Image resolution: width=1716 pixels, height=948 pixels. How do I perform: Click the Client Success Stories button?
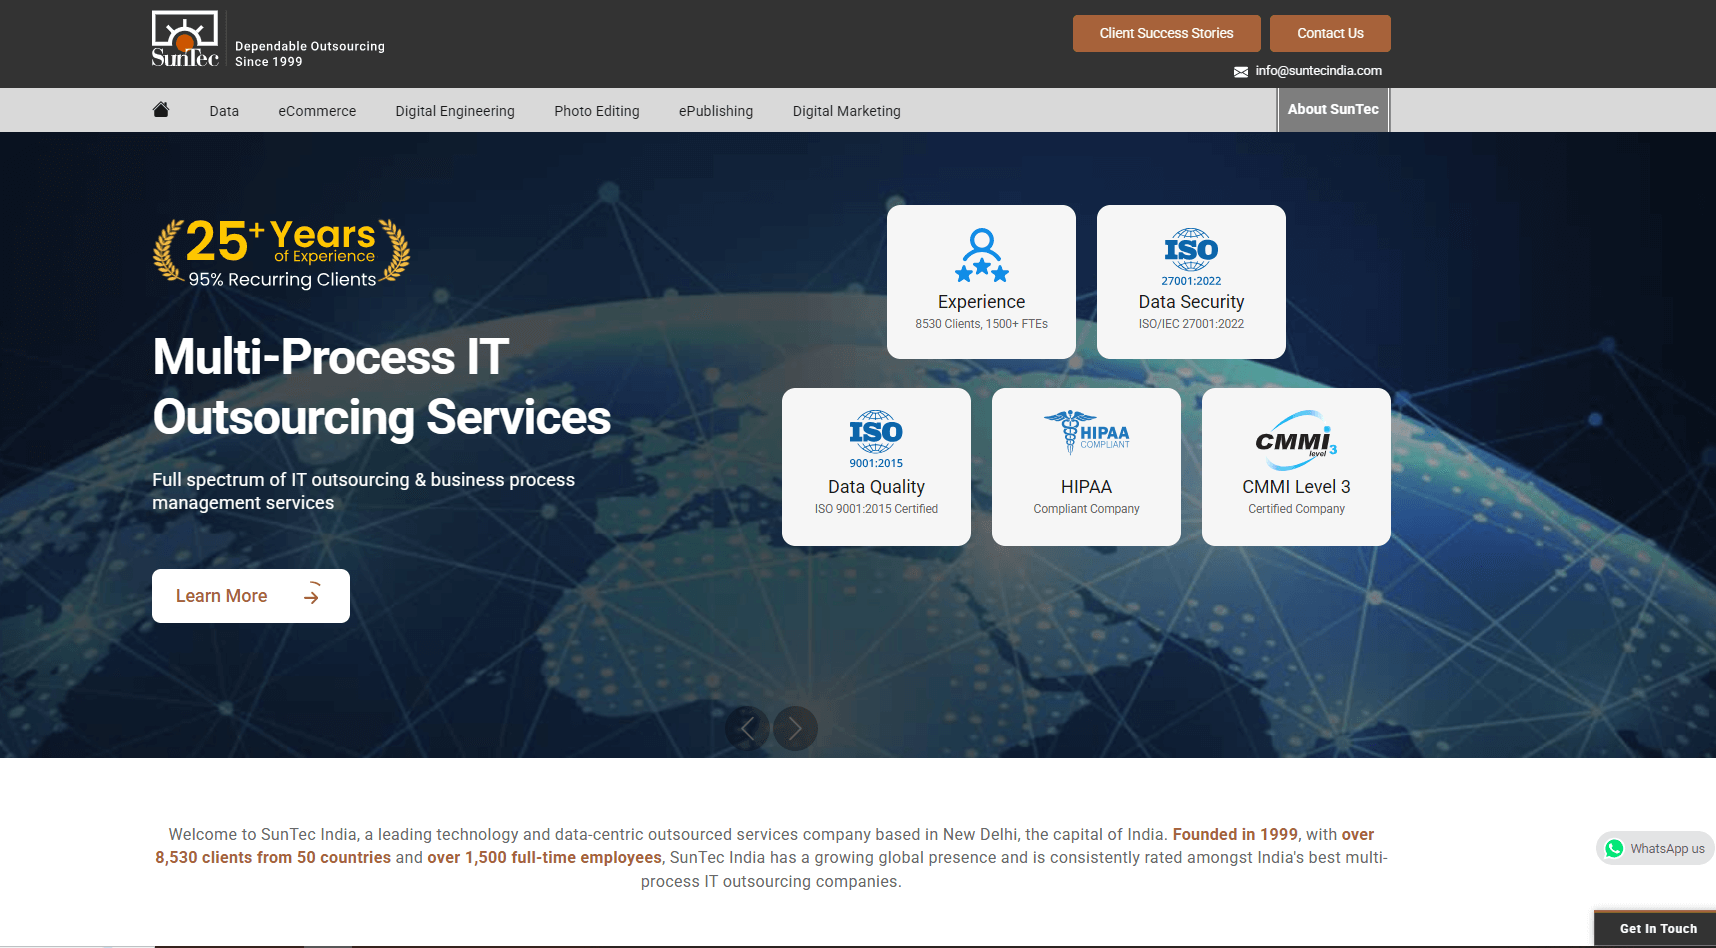(1166, 33)
